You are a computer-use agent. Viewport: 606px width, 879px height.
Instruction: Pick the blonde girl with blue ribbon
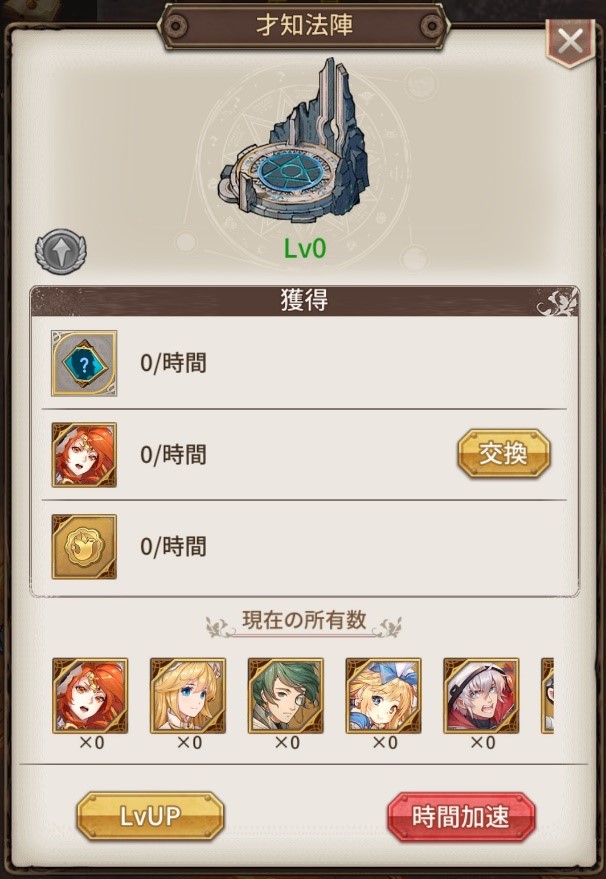[383, 696]
